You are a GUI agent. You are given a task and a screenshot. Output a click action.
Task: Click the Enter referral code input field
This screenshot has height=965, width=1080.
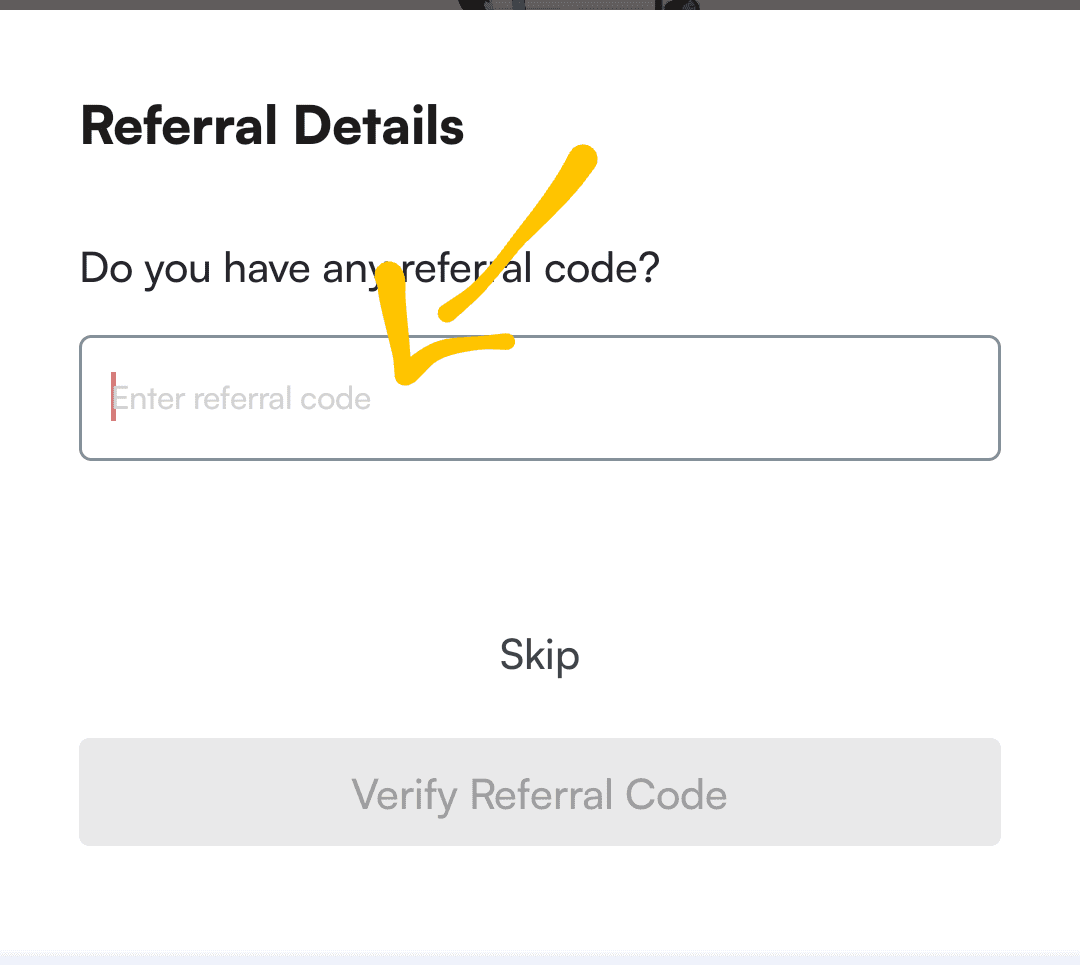(x=540, y=398)
